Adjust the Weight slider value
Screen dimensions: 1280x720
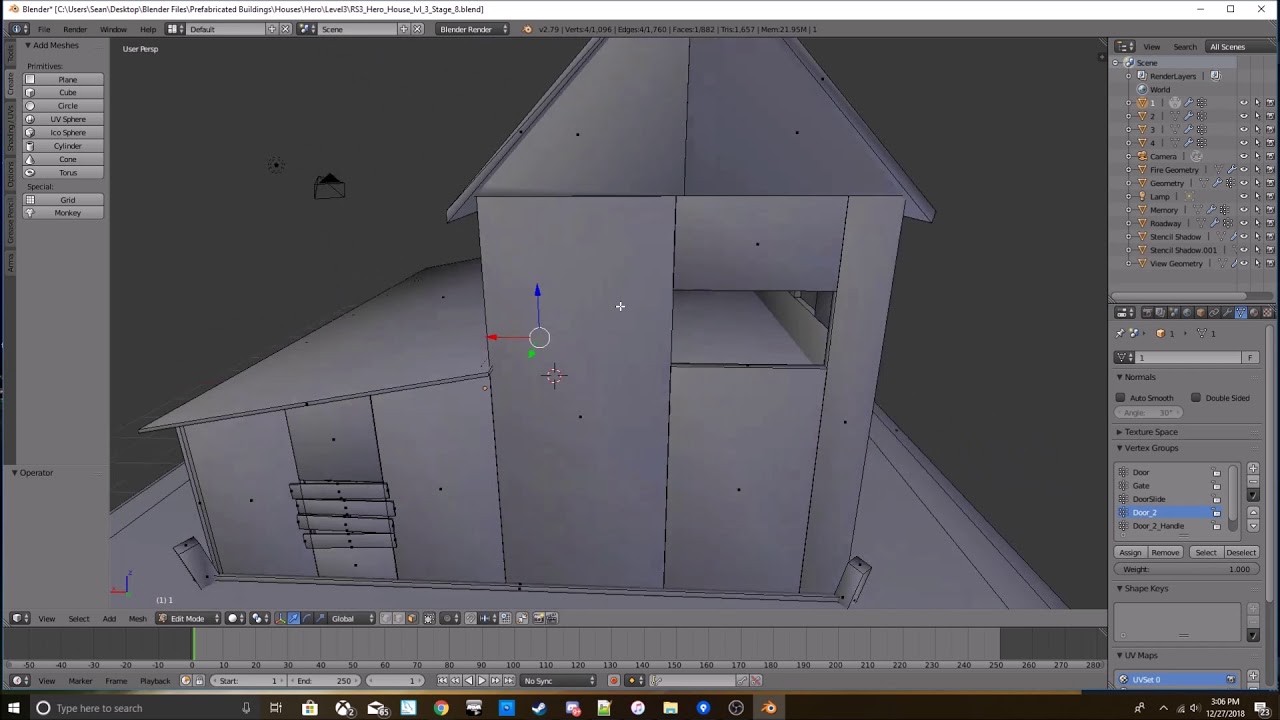coord(1186,569)
